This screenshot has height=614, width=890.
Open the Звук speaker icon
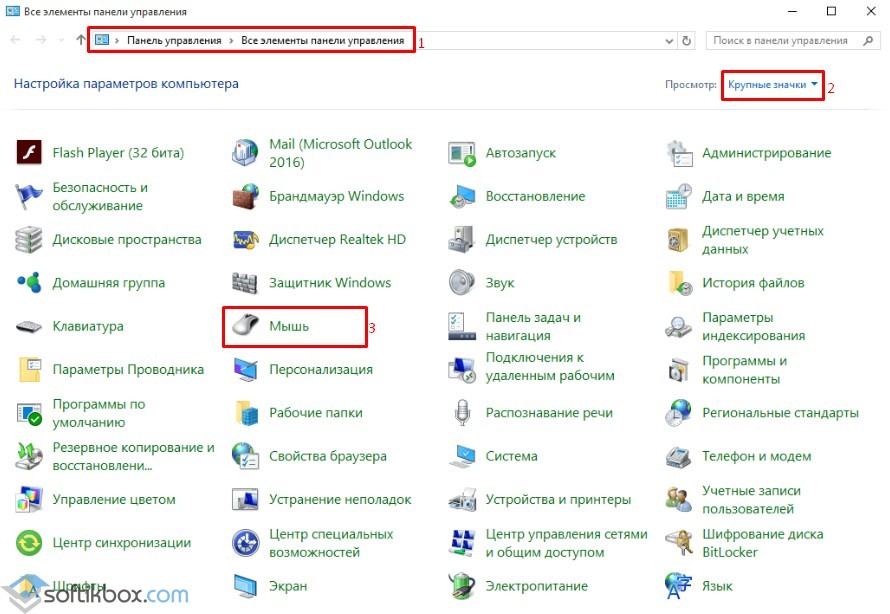click(462, 283)
